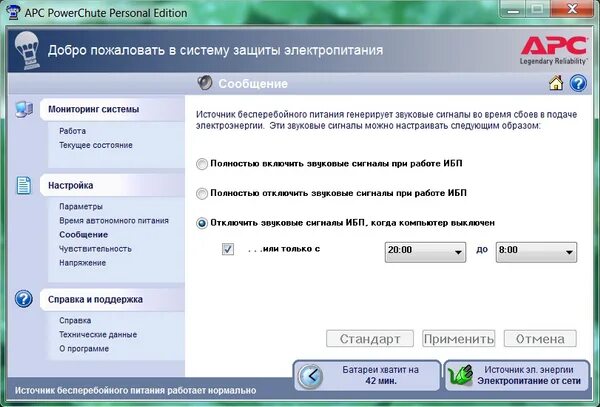The width and height of the screenshot is (600, 407).
Task: Click the speaker icon beside Сообщение
Action: (x=205, y=83)
